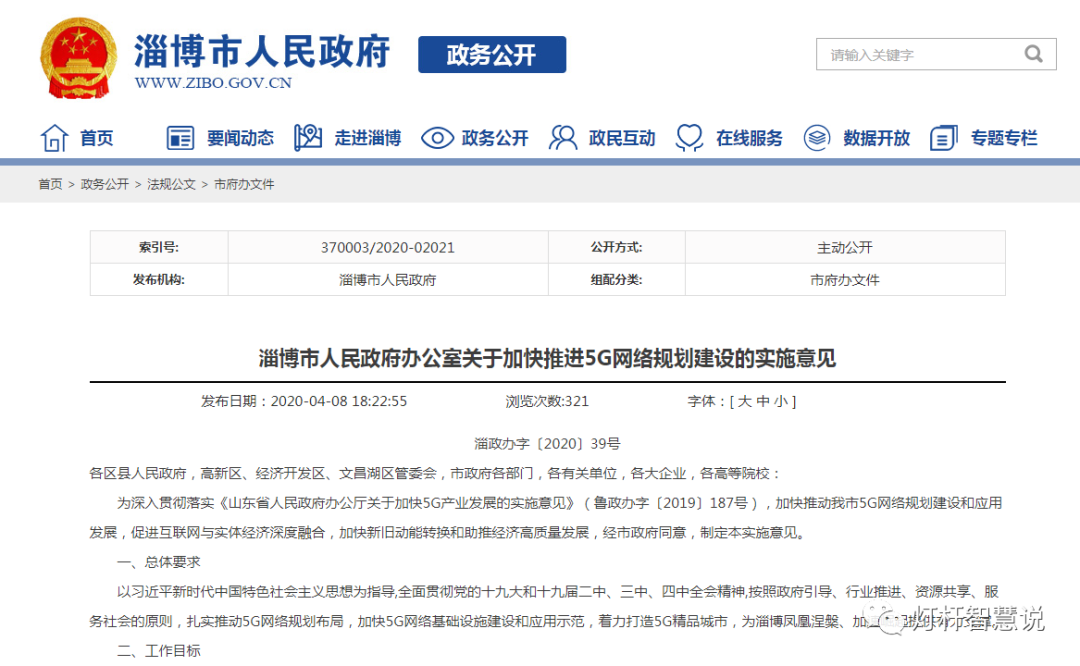Click the stacked-layers icon beside 数据开放

point(817,137)
